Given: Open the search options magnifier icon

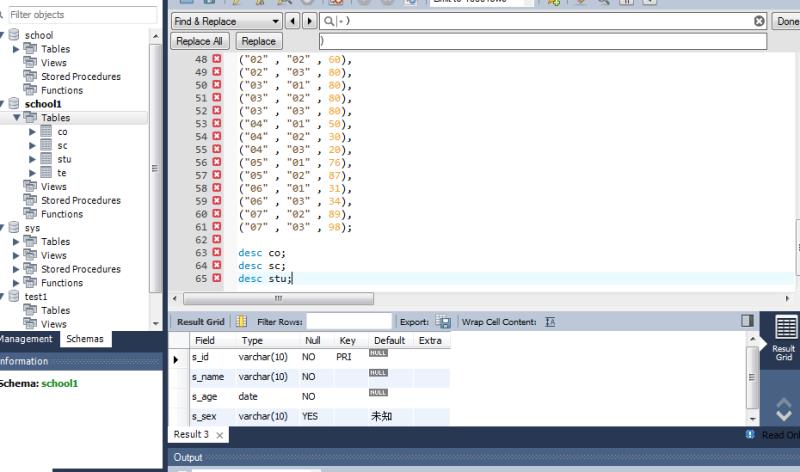Looking at the screenshot, I should (x=329, y=21).
